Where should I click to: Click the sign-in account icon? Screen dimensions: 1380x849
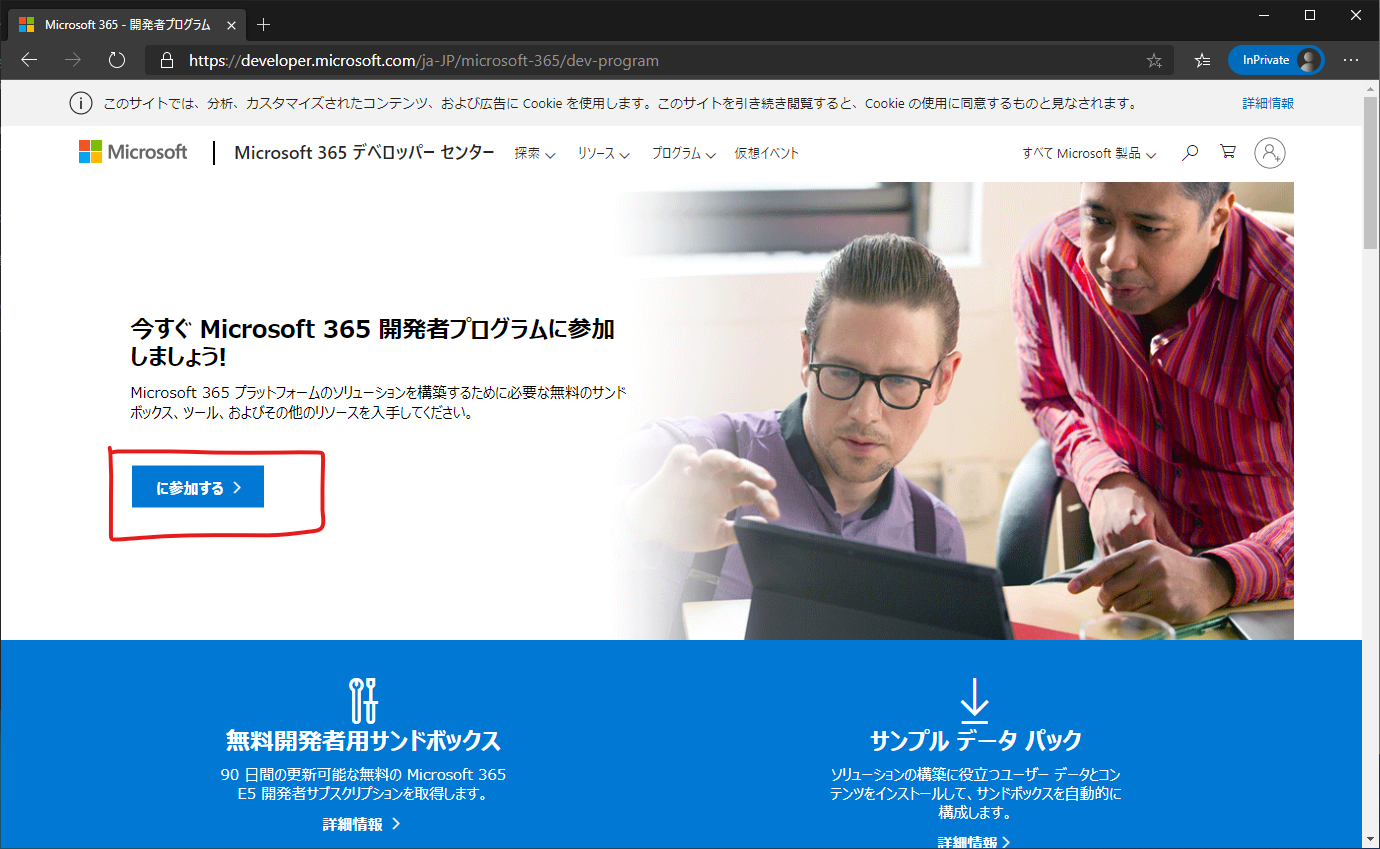pyautogui.click(x=1270, y=153)
